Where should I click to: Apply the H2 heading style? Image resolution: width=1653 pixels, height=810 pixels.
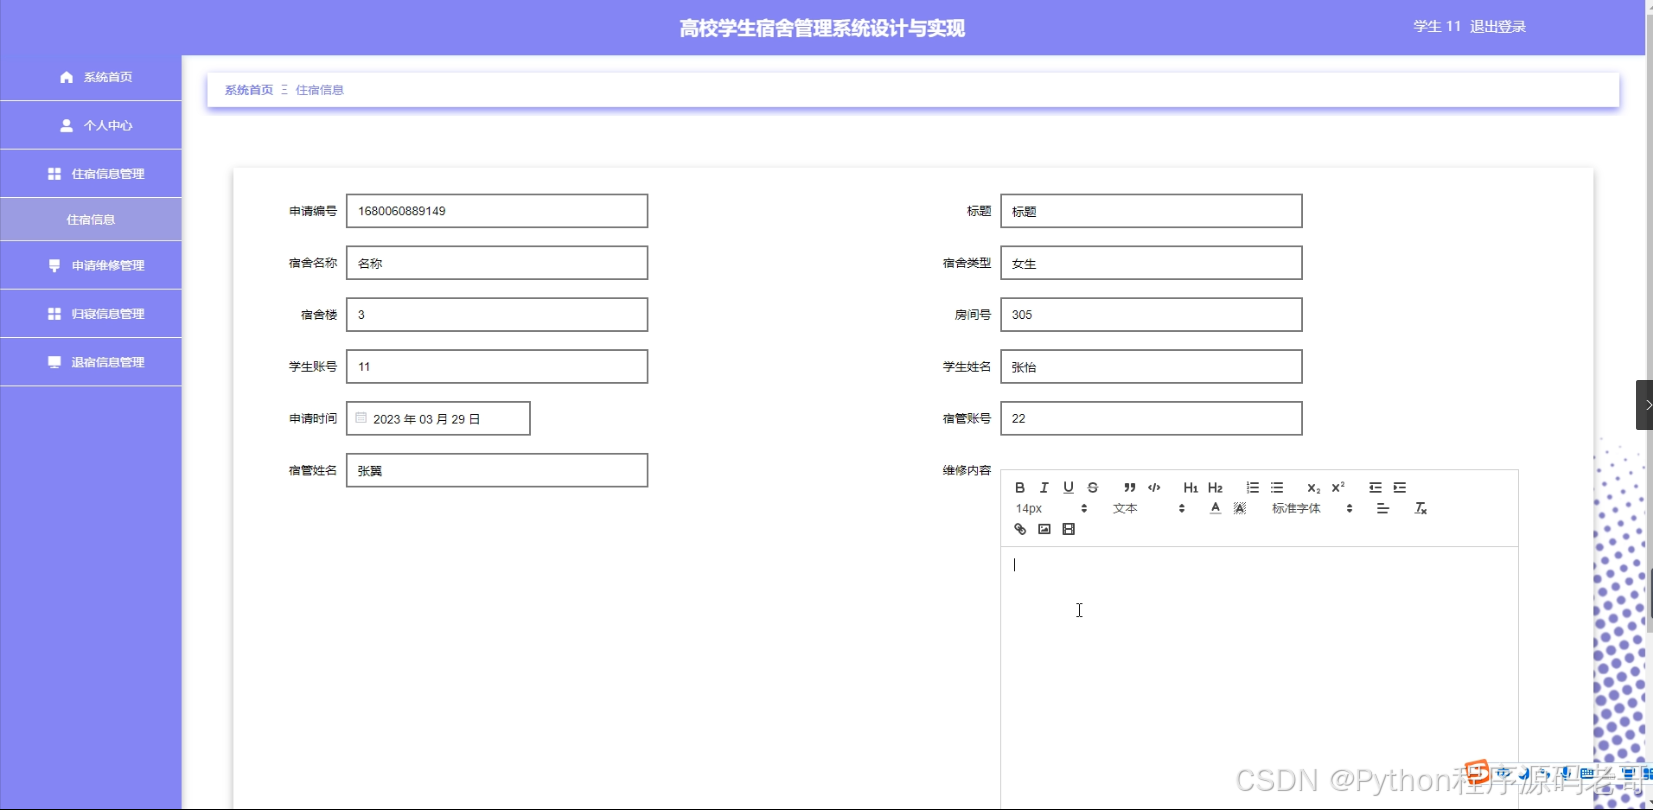coord(1215,488)
